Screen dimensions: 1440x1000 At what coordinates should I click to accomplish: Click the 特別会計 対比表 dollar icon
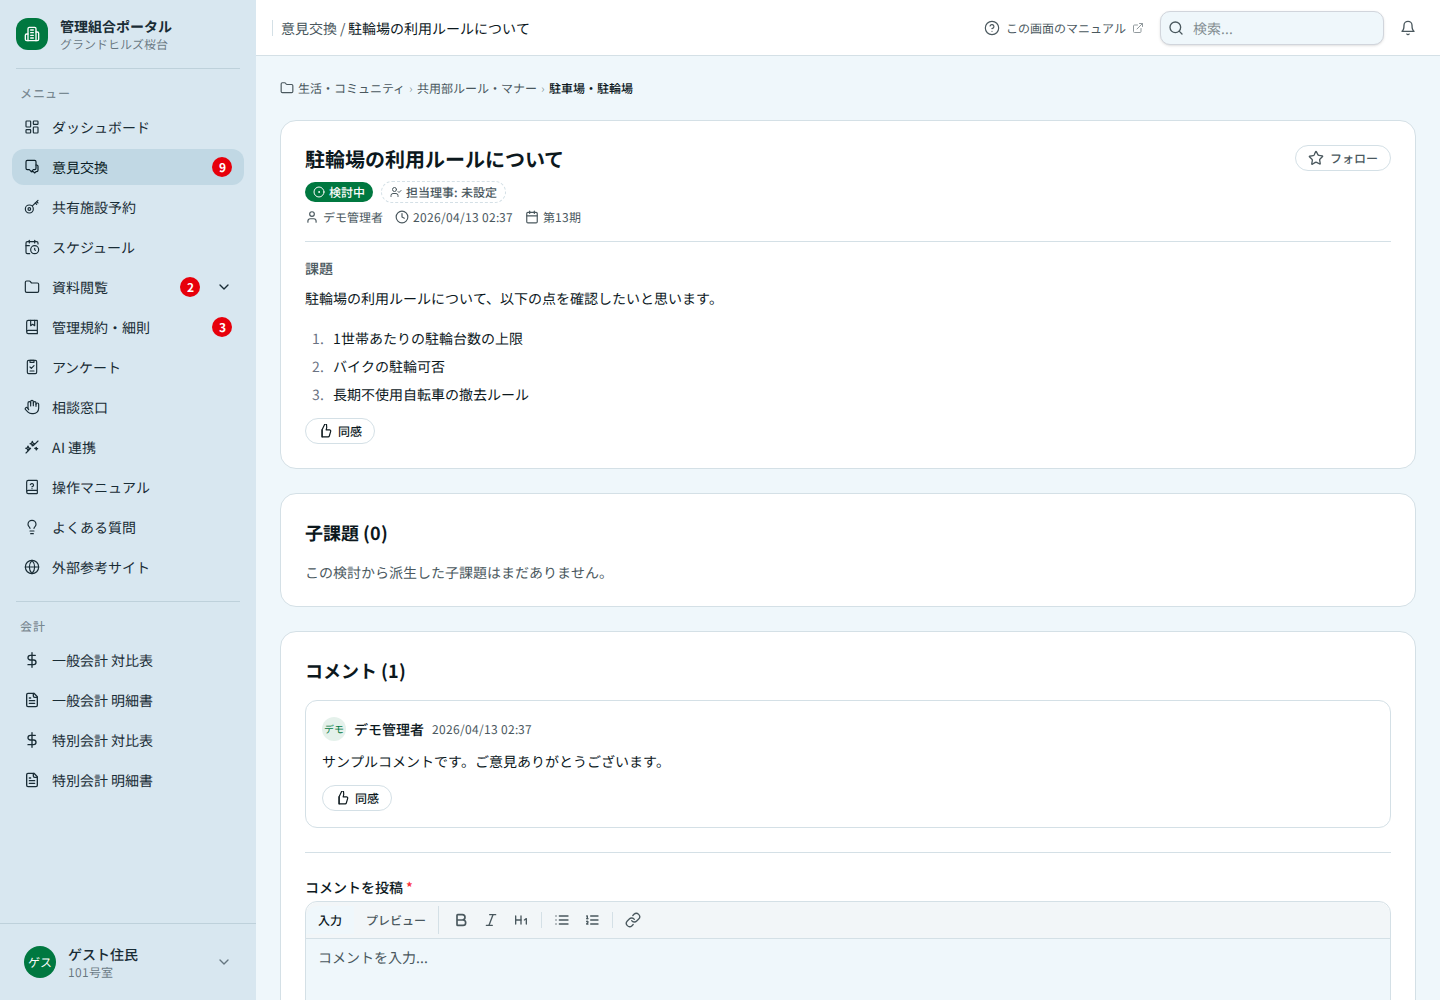coord(32,740)
